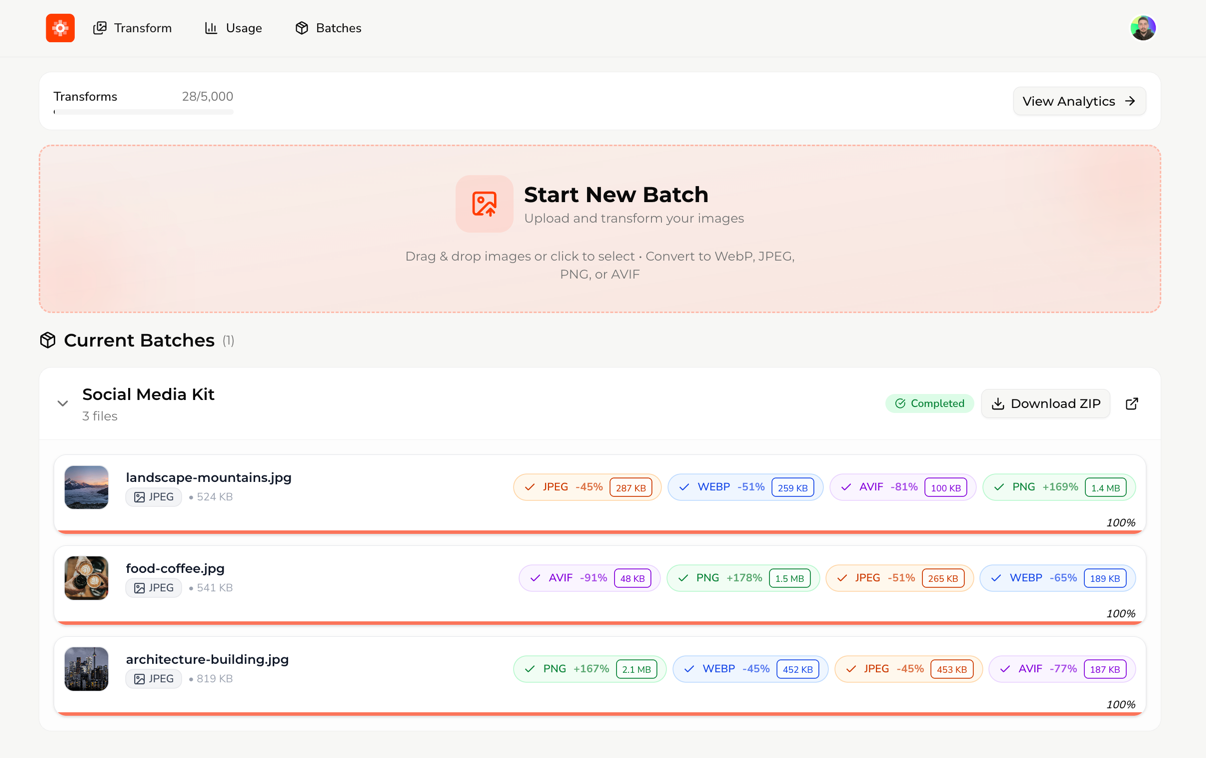The image size is (1206, 758).
Task: Switch to the Usage tab
Action: tap(233, 28)
